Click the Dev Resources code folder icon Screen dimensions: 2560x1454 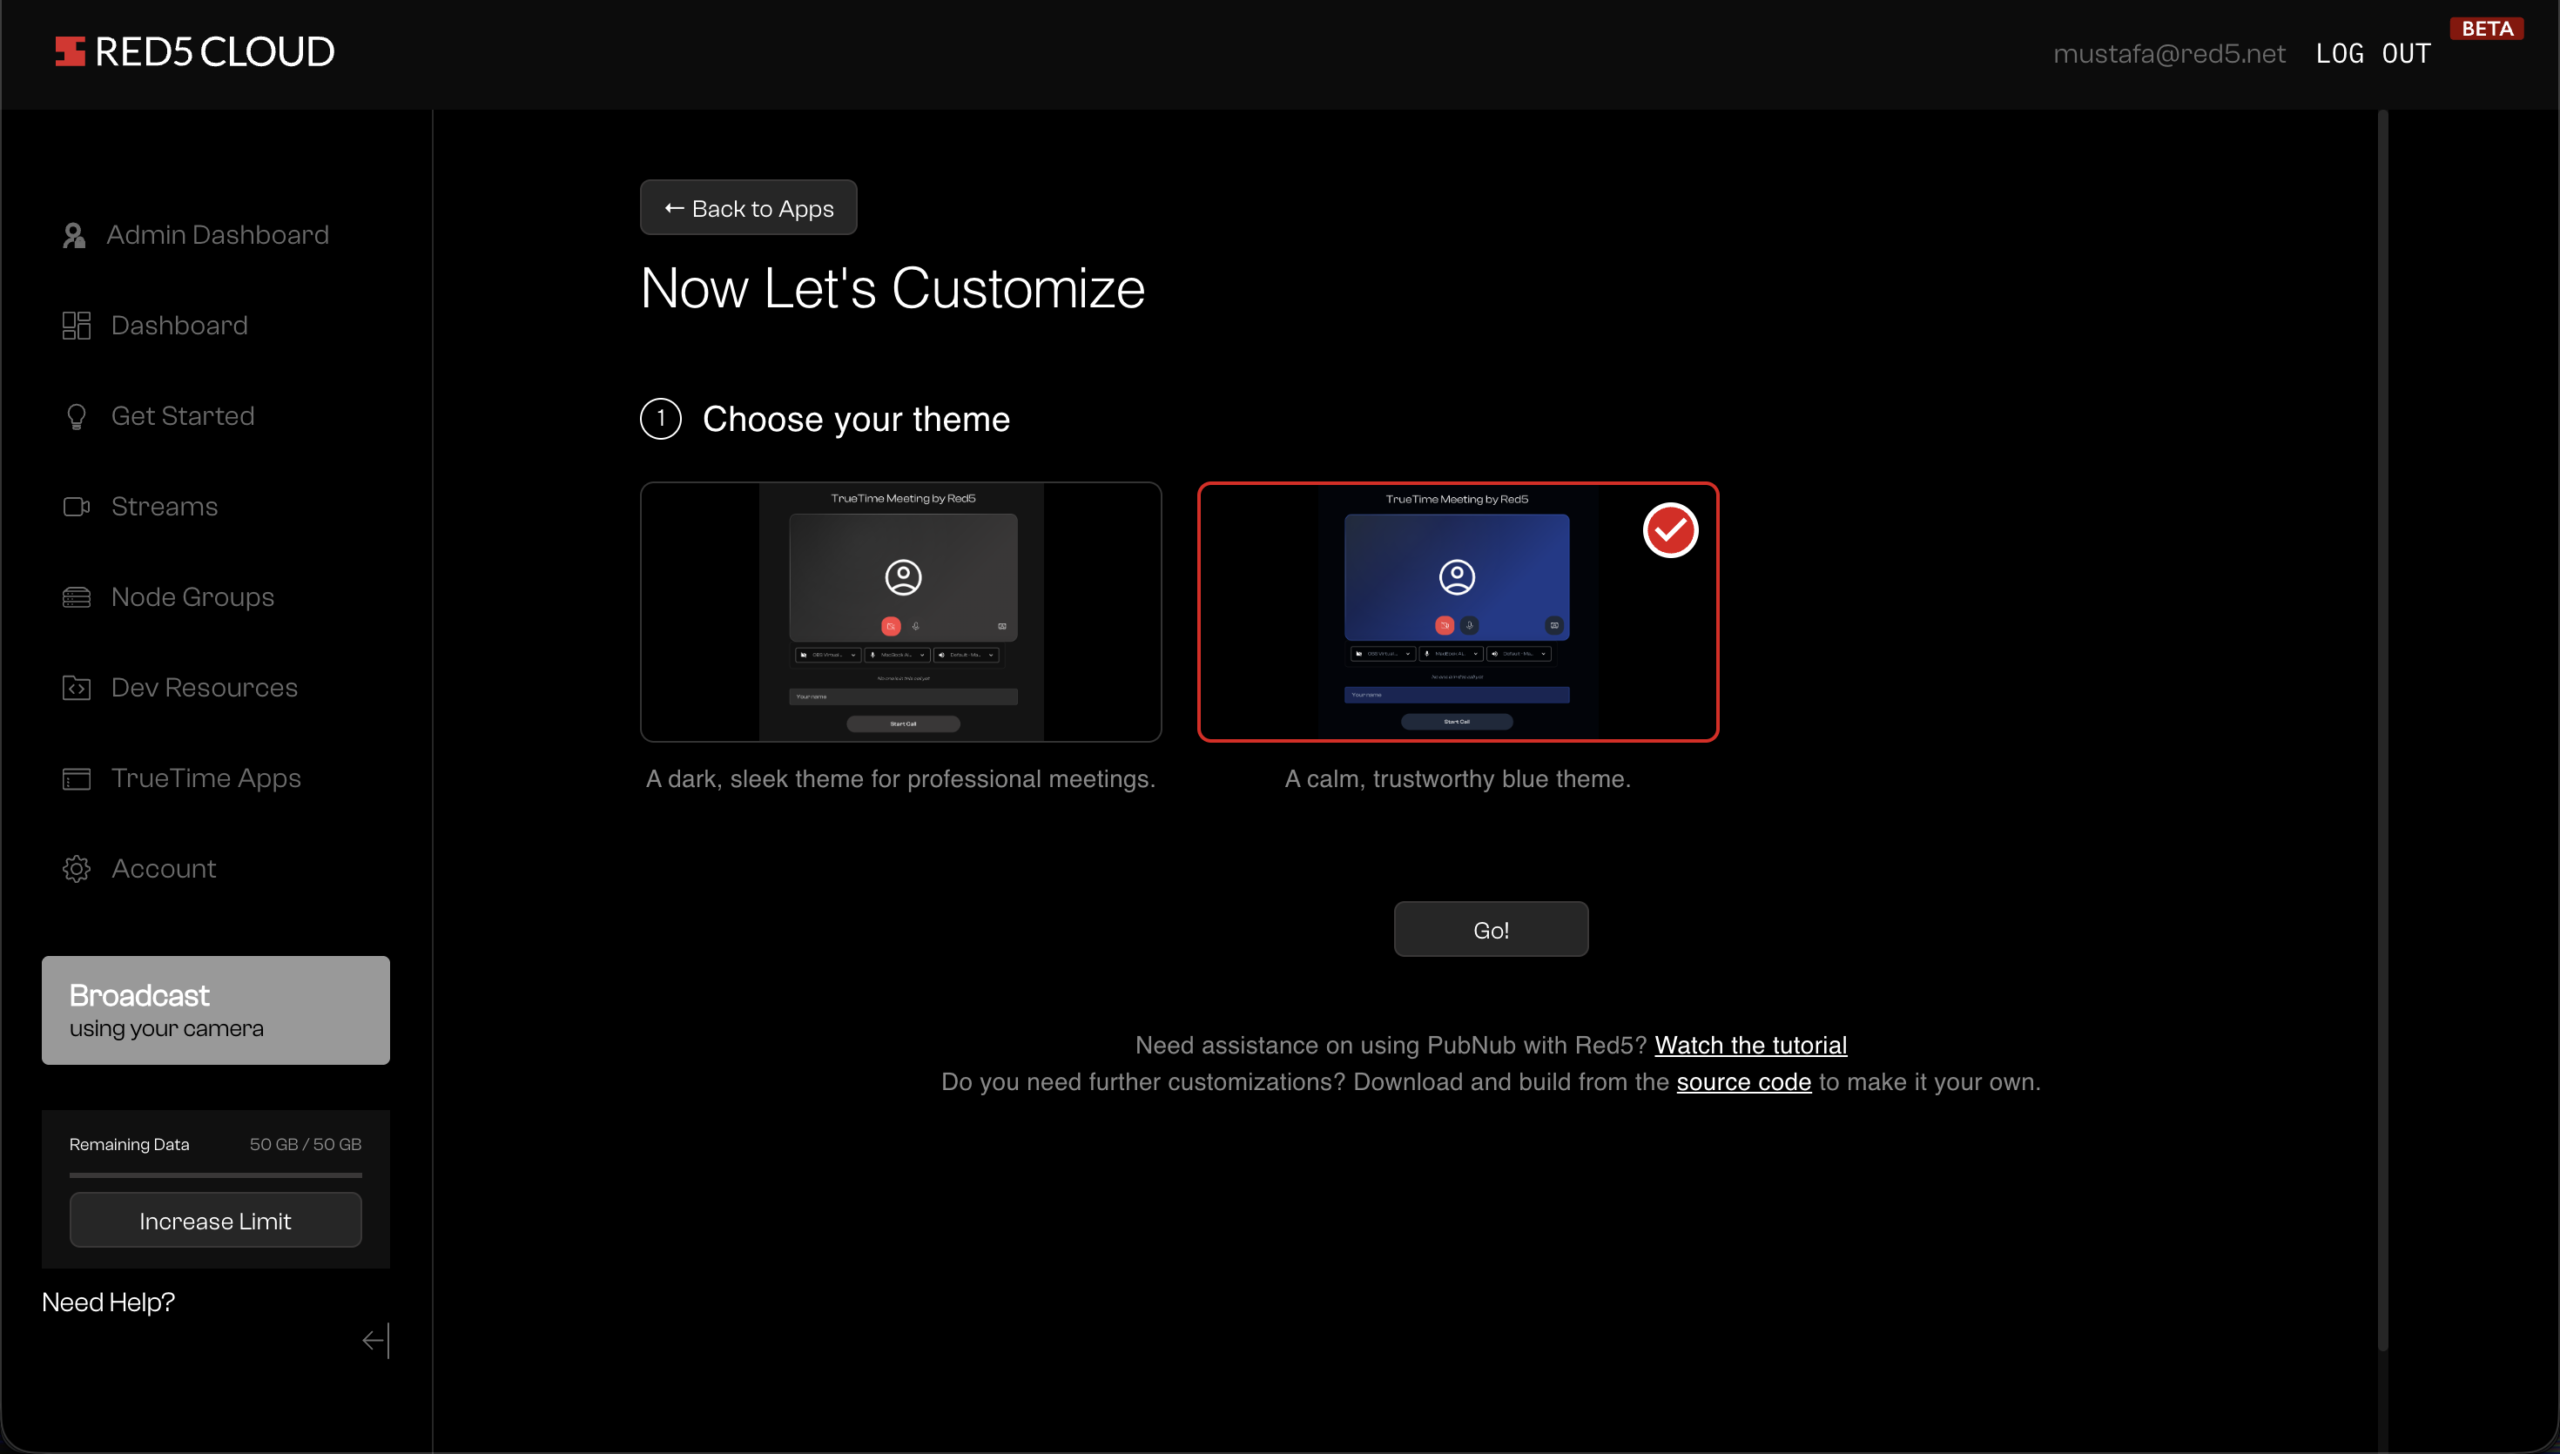pos(76,688)
